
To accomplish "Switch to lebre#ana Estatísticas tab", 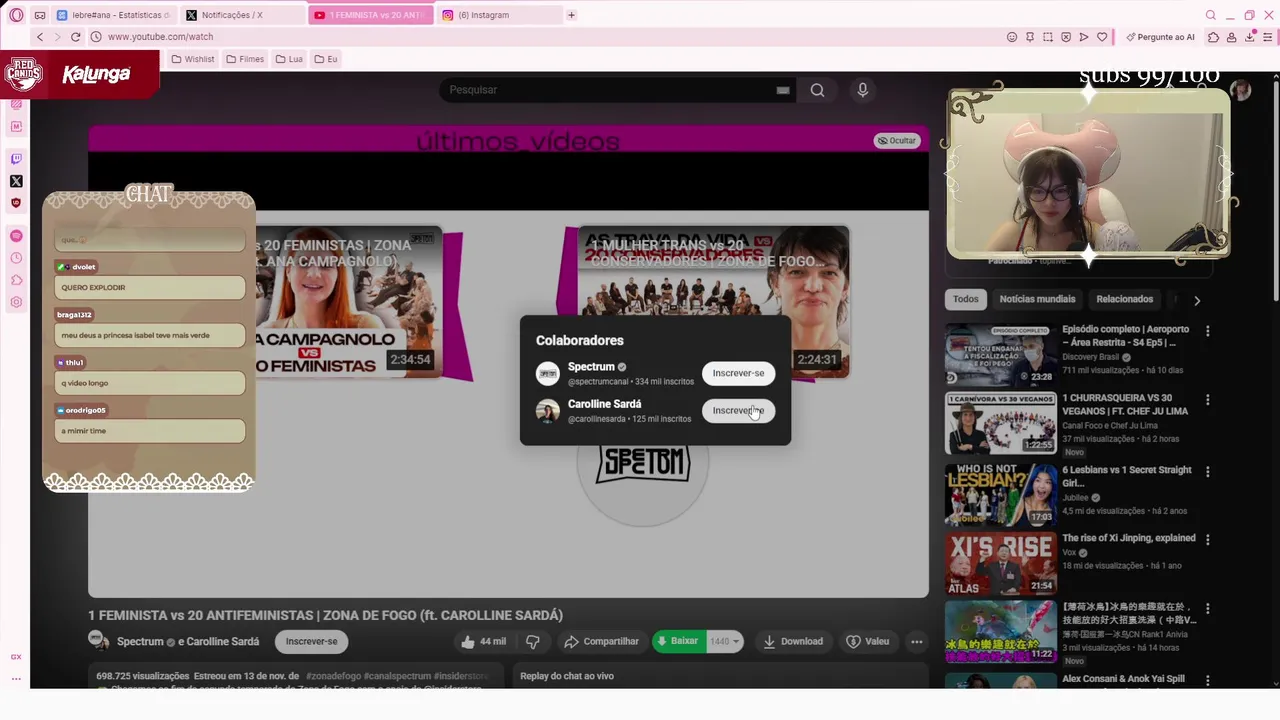I will pos(115,15).
